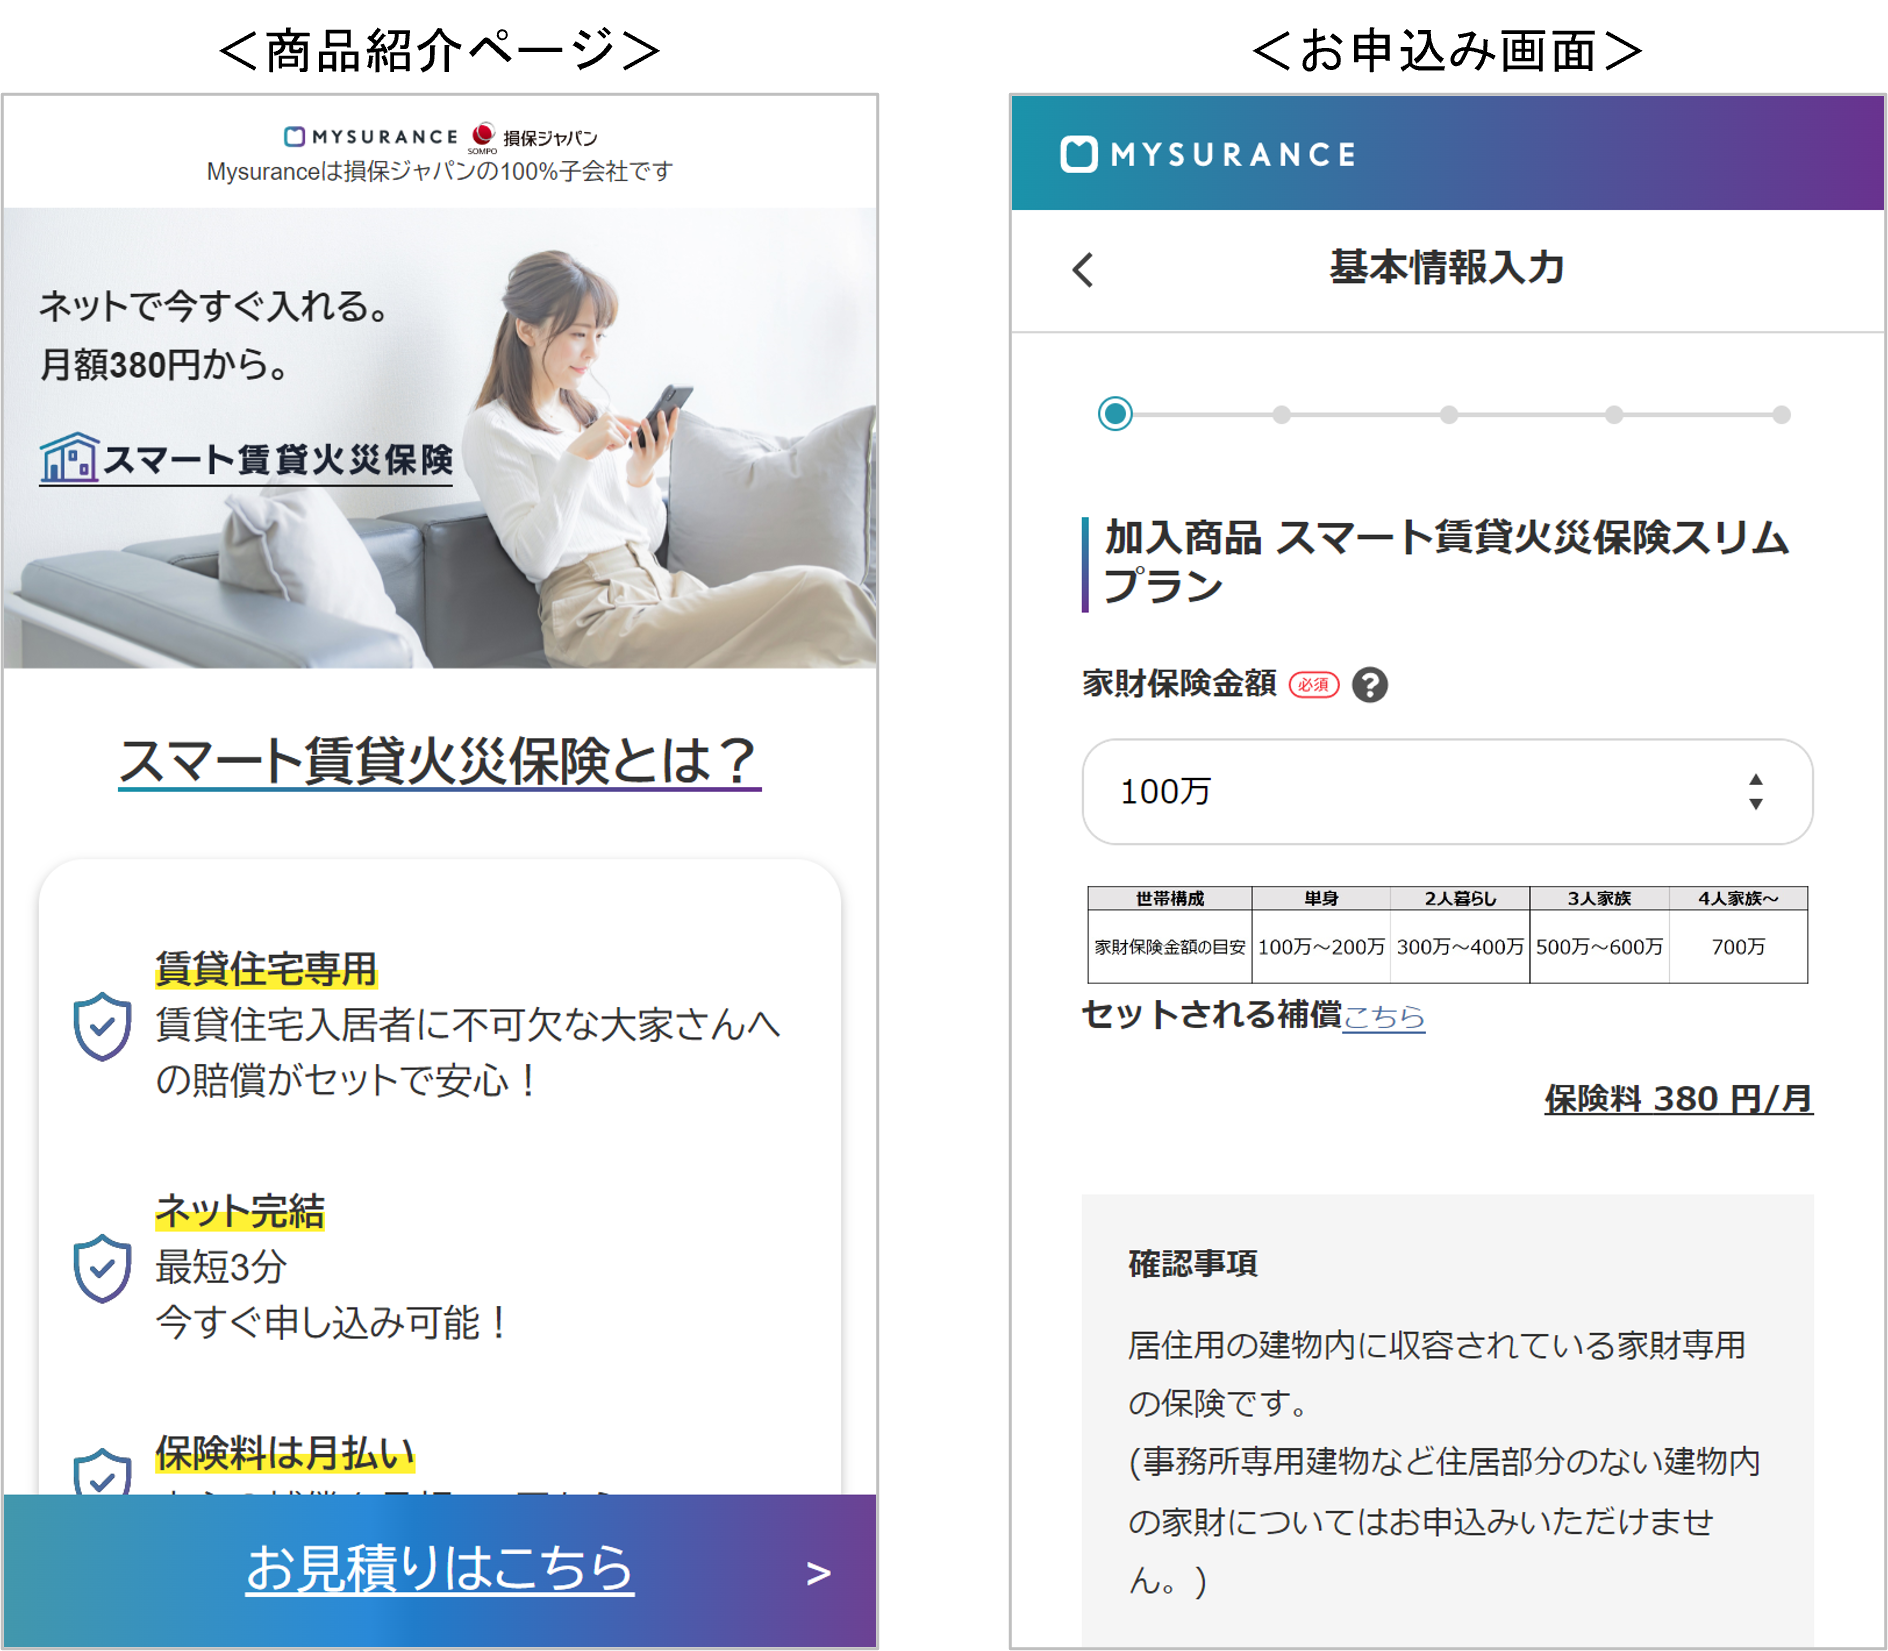Click the back arrow beside 基本情報入力
Viewport: 1888px width, 1651px height.
pos(1083,269)
